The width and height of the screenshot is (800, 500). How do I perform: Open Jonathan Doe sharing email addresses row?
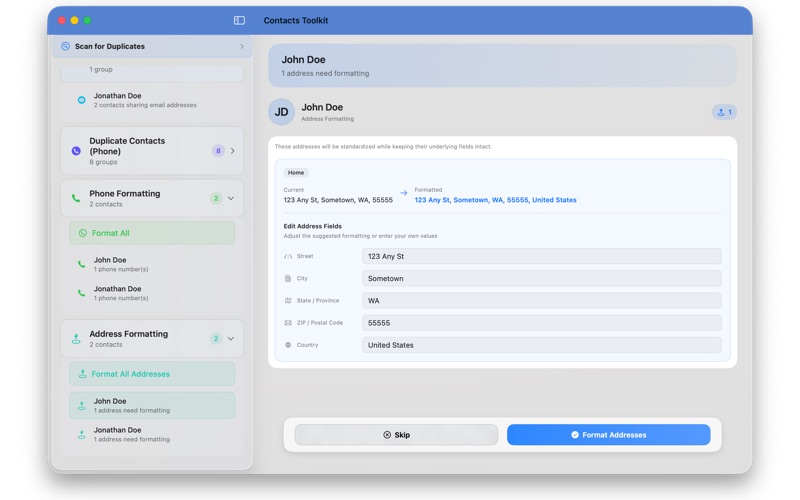click(152, 100)
